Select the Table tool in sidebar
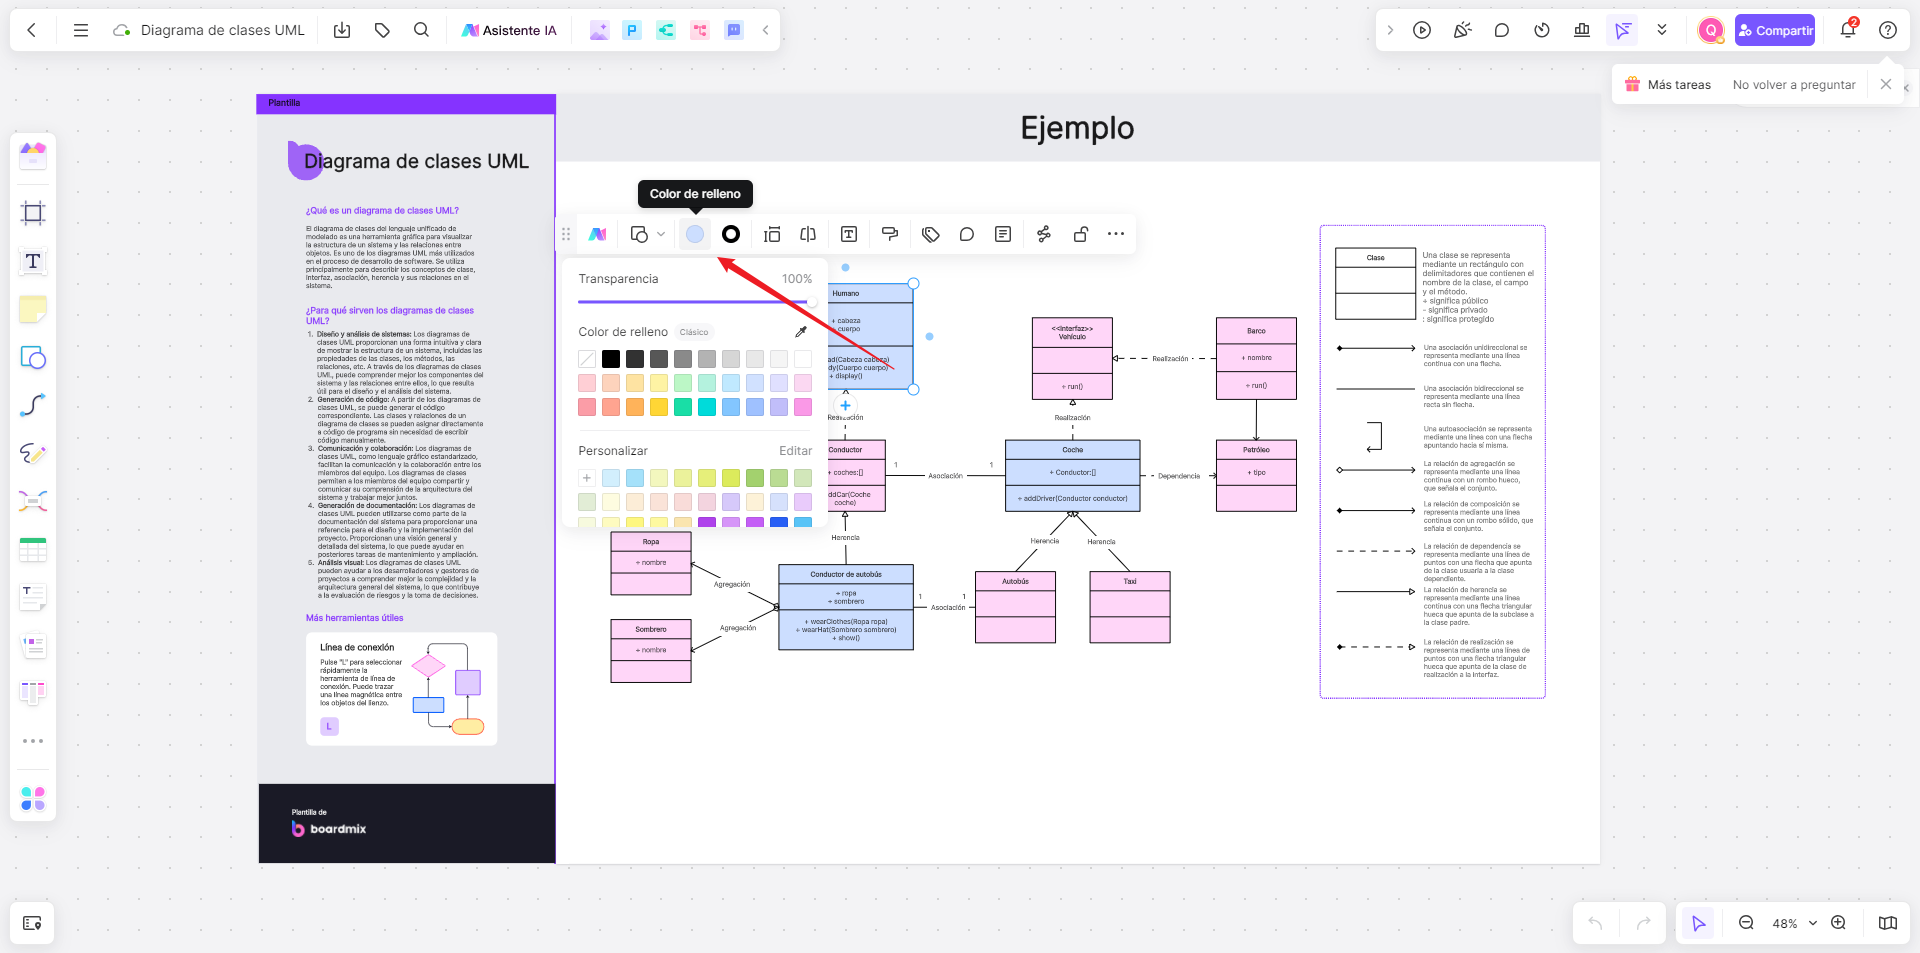Viewport: 1920px width, 953px height. click(x=33, y=549)
